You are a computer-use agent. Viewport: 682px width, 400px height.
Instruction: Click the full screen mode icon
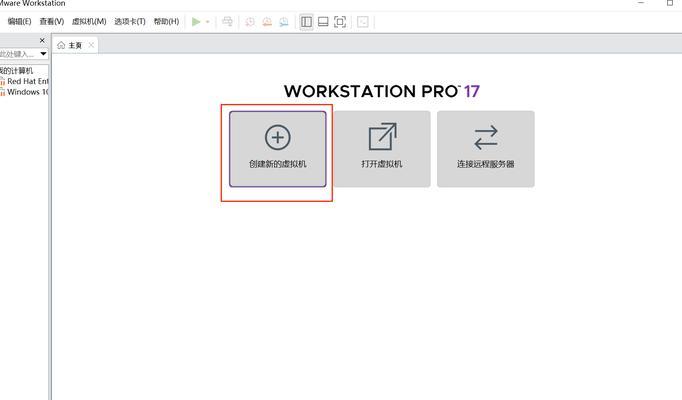[x=340, y=22]
